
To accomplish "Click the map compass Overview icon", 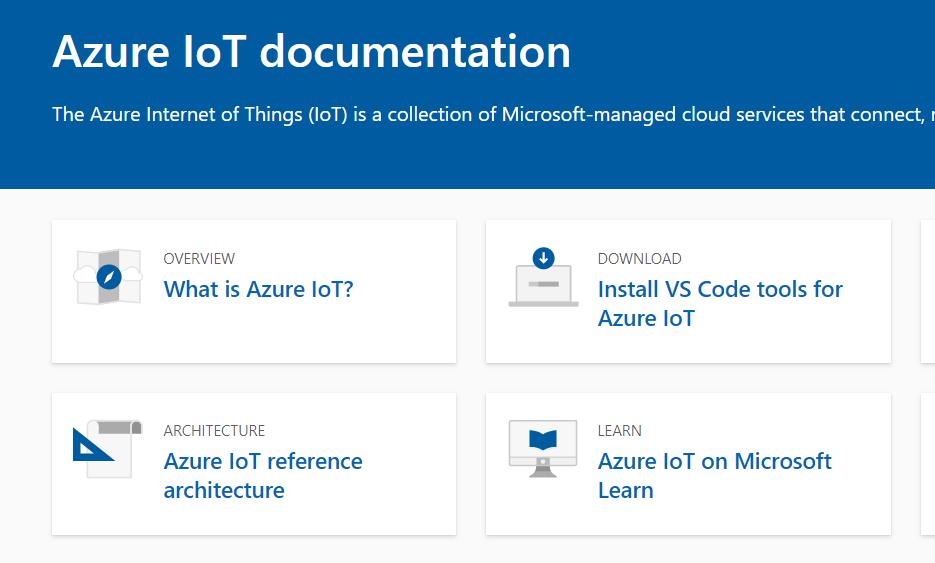I will coord(108,277).
